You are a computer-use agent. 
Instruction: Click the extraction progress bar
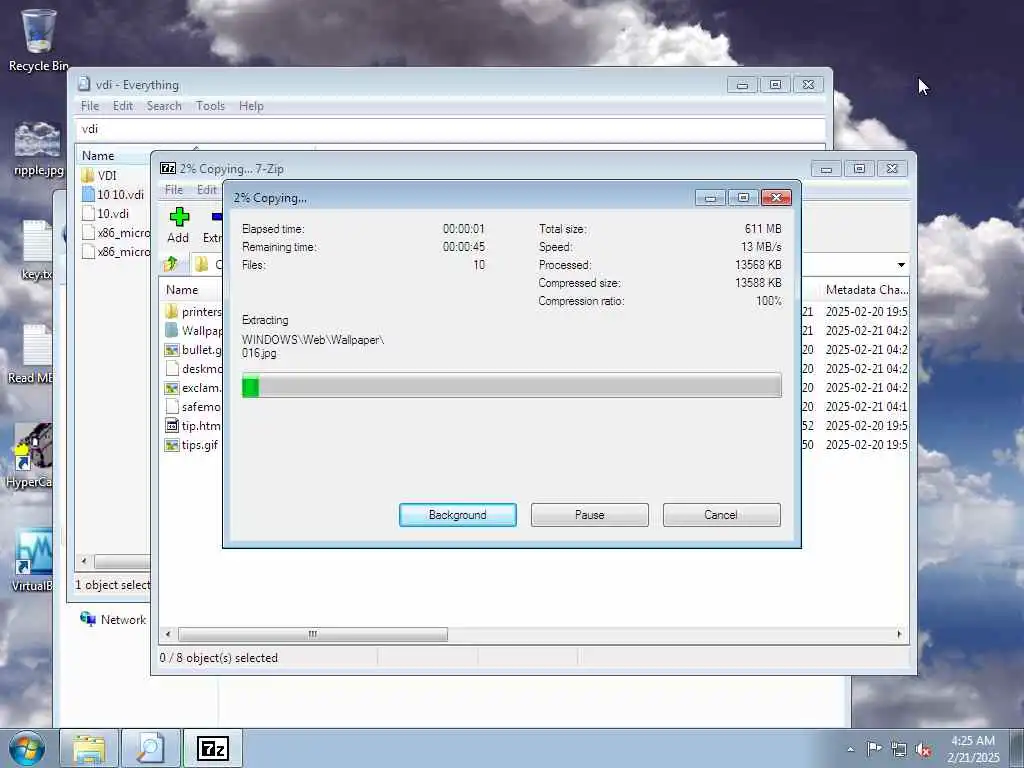coord(511,386)
